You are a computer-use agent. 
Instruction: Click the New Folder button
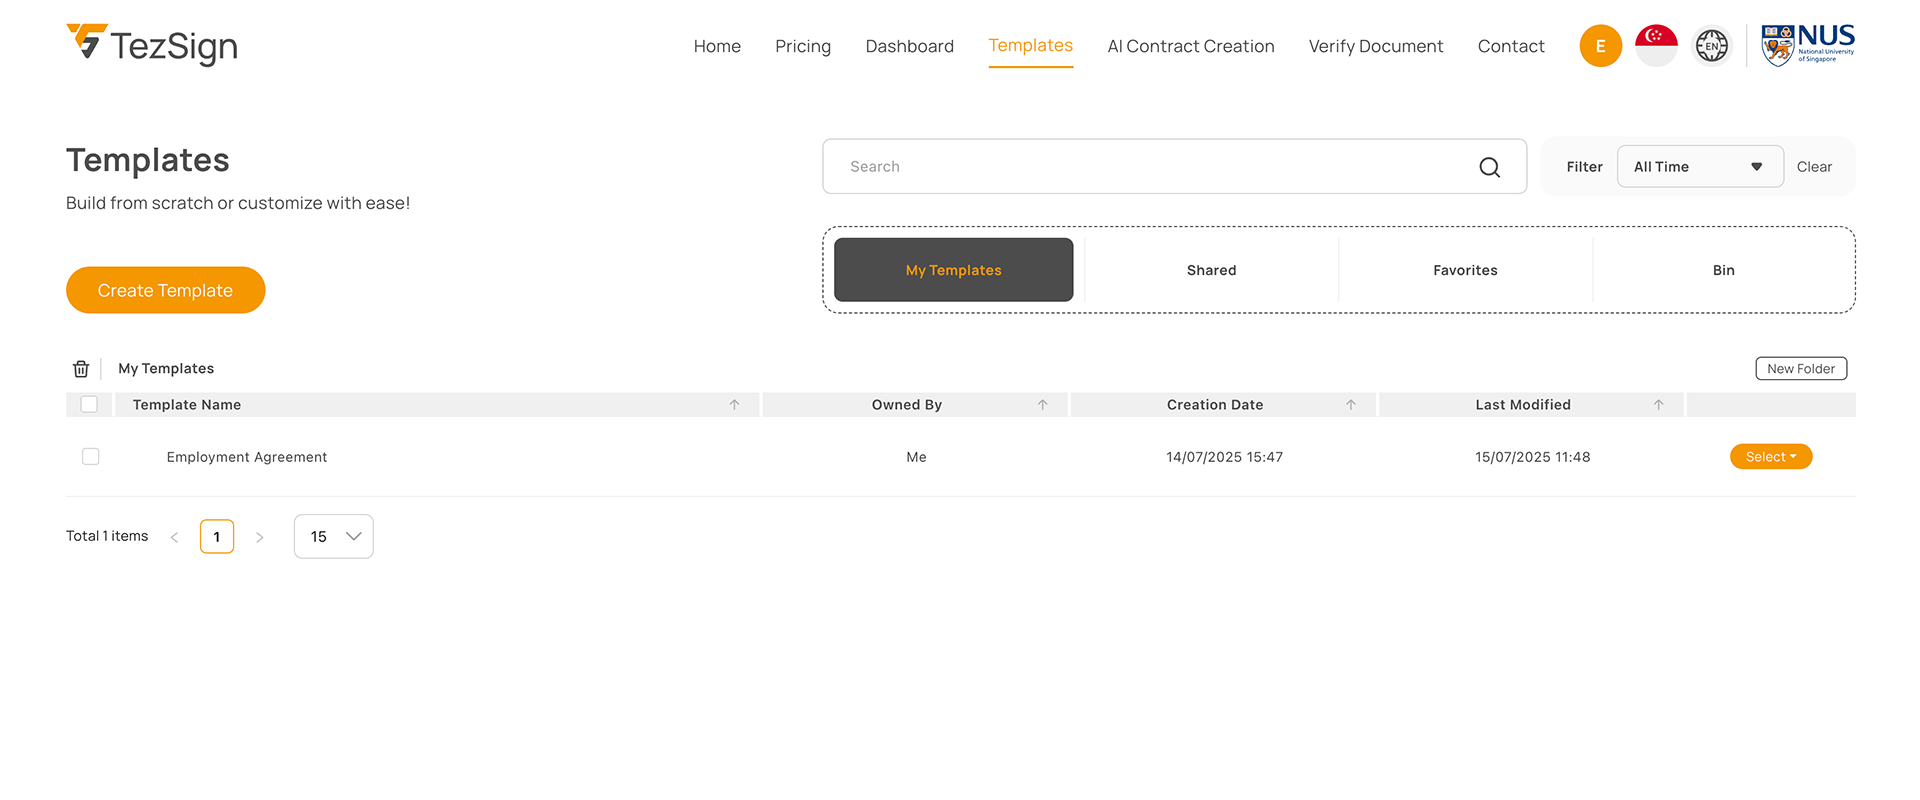click(1800, 369)
